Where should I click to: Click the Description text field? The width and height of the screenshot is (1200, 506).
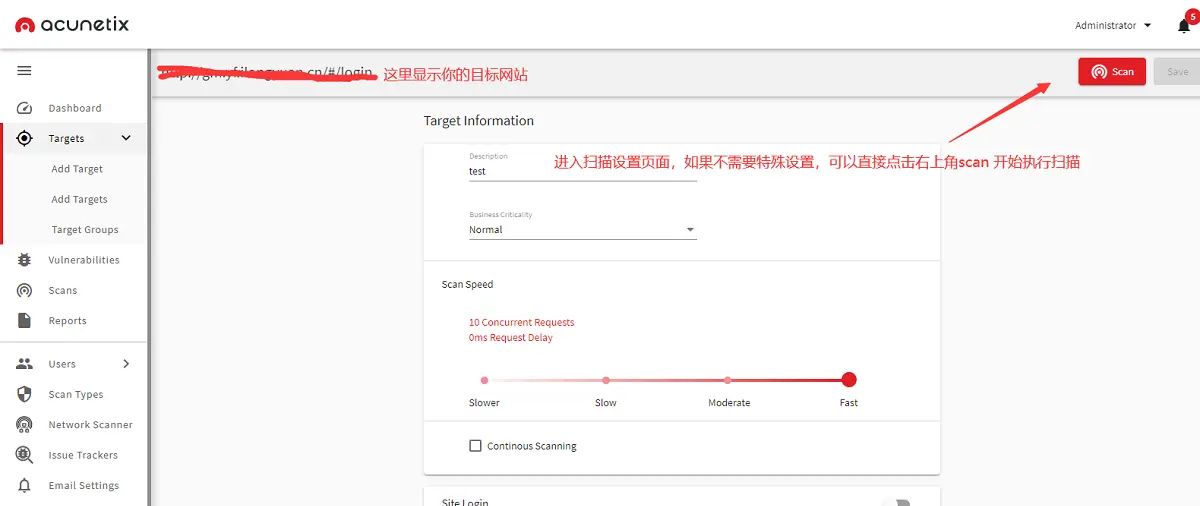coord(582,171)
